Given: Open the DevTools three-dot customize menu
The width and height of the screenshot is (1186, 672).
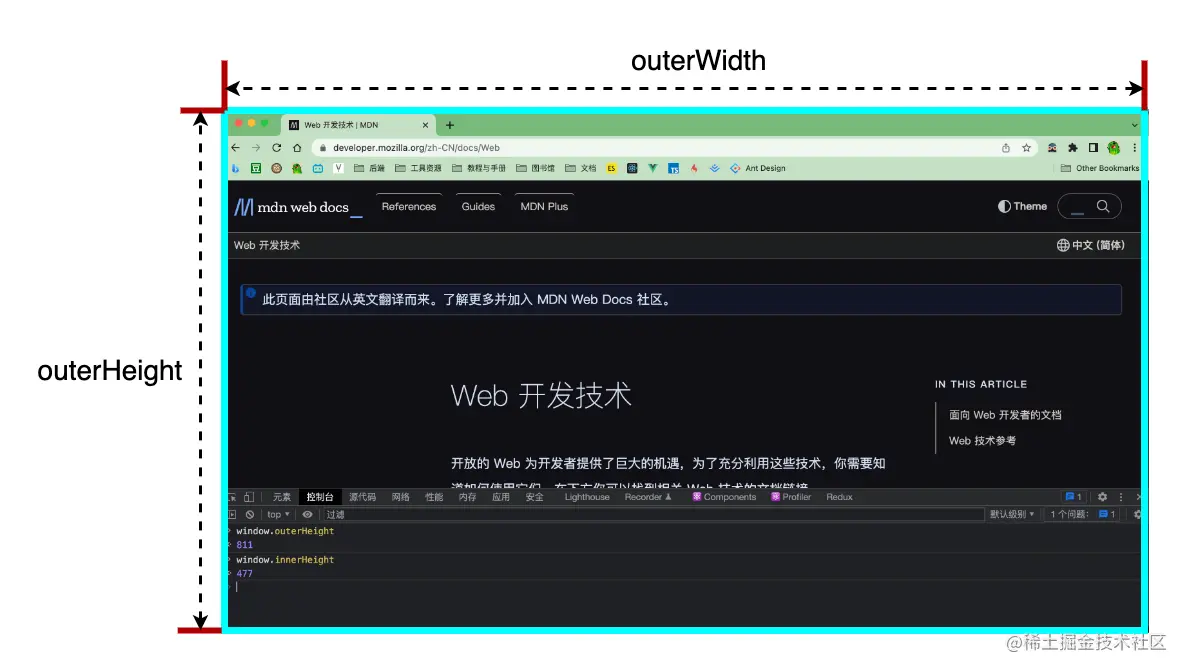Looking at the screenshot, I should pos(1121,497).
